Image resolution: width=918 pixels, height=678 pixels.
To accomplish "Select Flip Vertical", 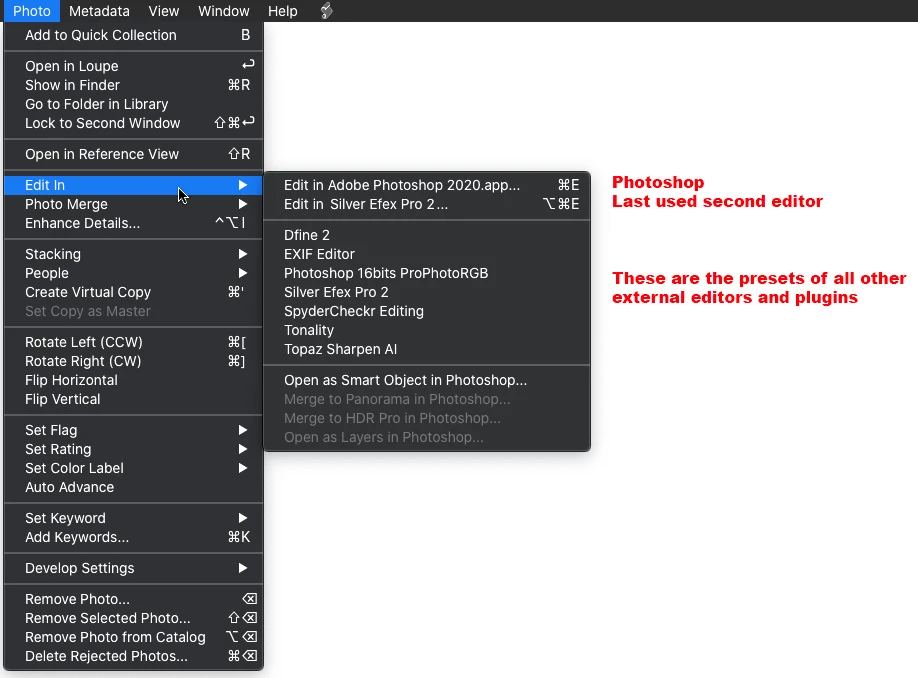I will 133,399.
